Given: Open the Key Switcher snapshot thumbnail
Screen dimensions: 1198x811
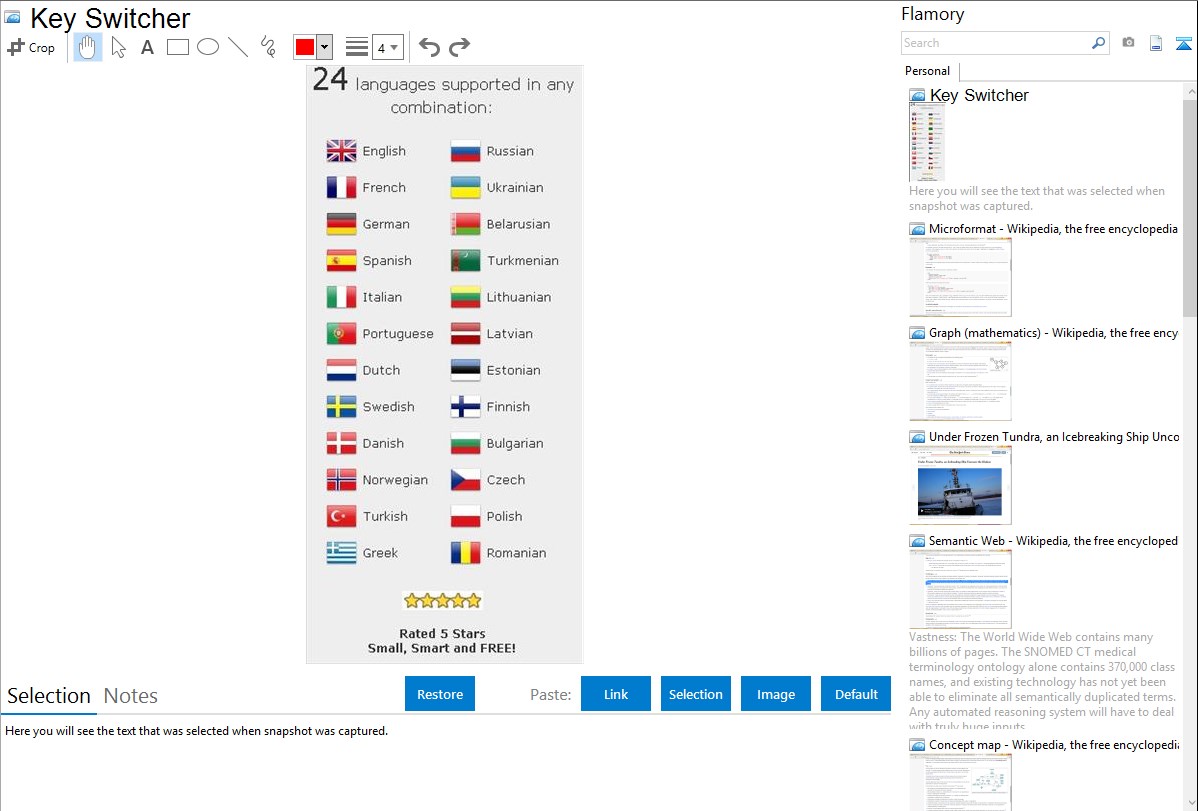Looking at the screenshot, I should point(927,142).
